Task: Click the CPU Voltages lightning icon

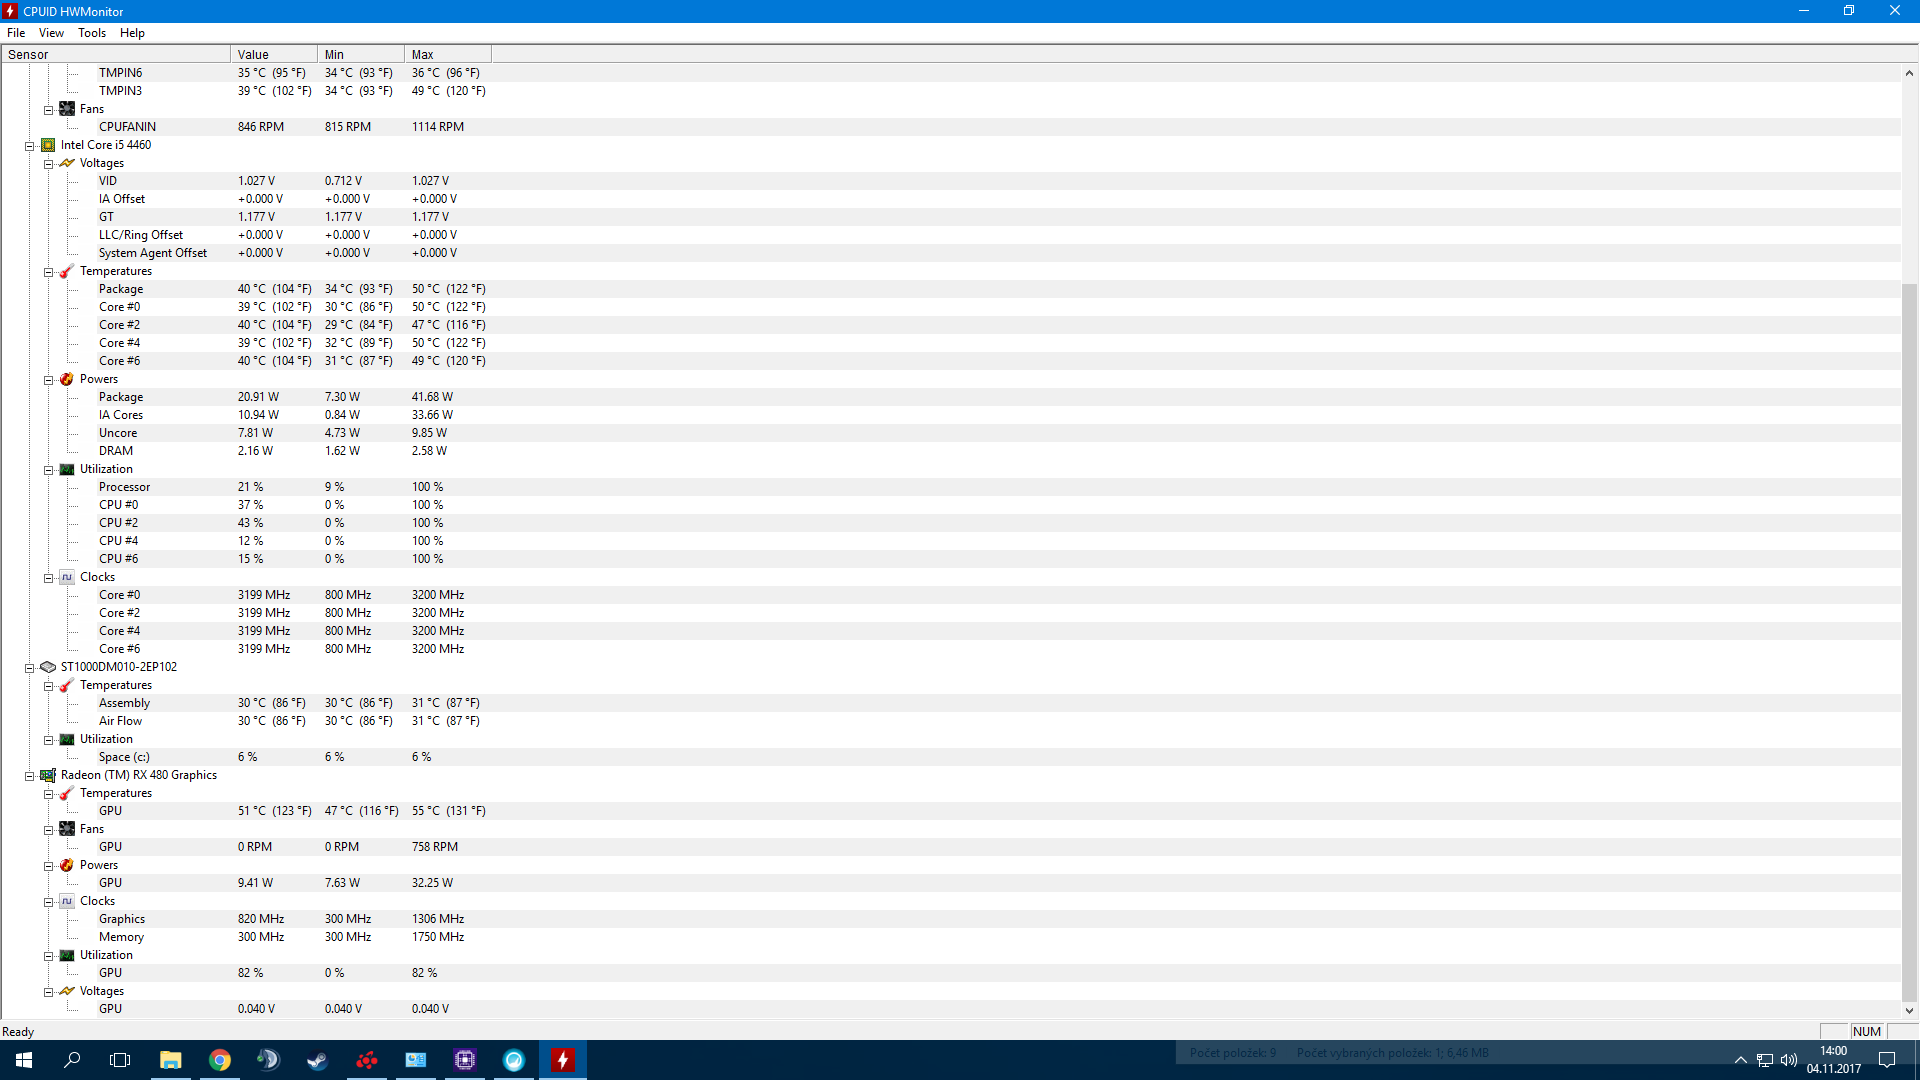Action: pos(67,163)
